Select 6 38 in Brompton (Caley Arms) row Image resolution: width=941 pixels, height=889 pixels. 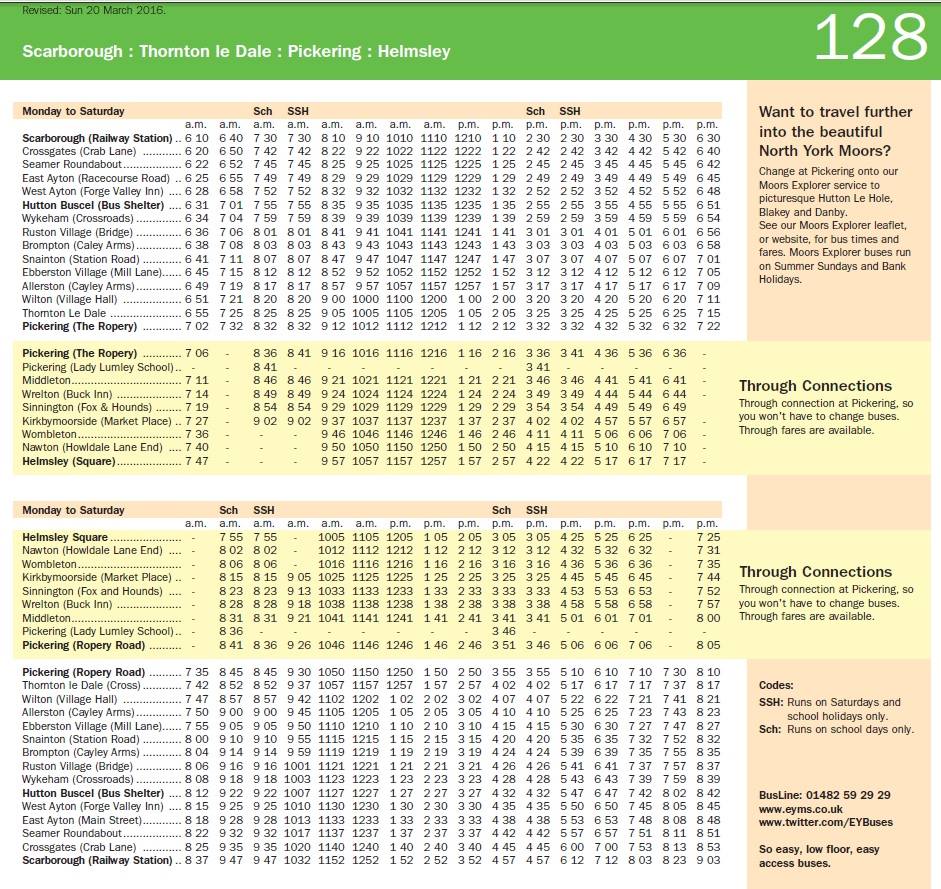197,246
